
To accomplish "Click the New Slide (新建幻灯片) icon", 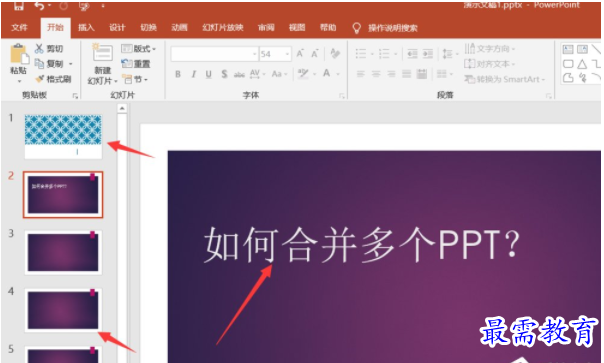I will tap(102, 52).
